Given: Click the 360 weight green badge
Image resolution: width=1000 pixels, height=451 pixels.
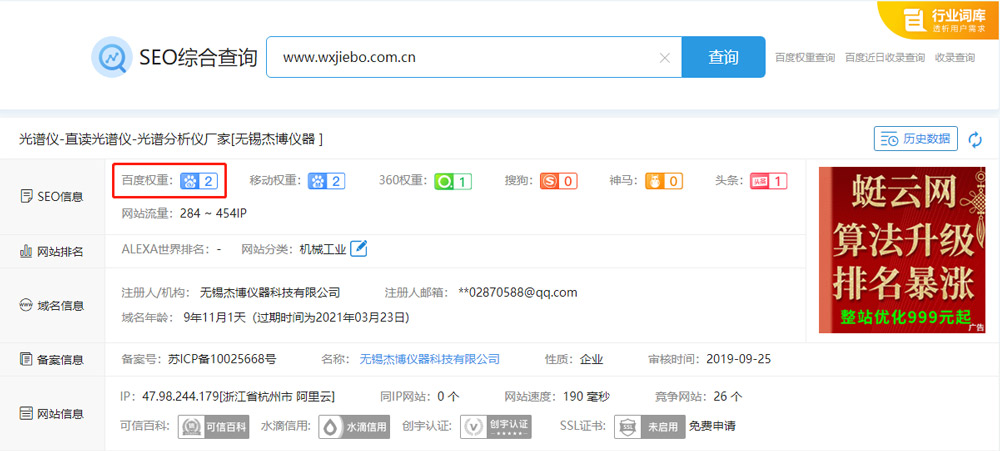Looking at the screenshot, I should coord(453,181).
